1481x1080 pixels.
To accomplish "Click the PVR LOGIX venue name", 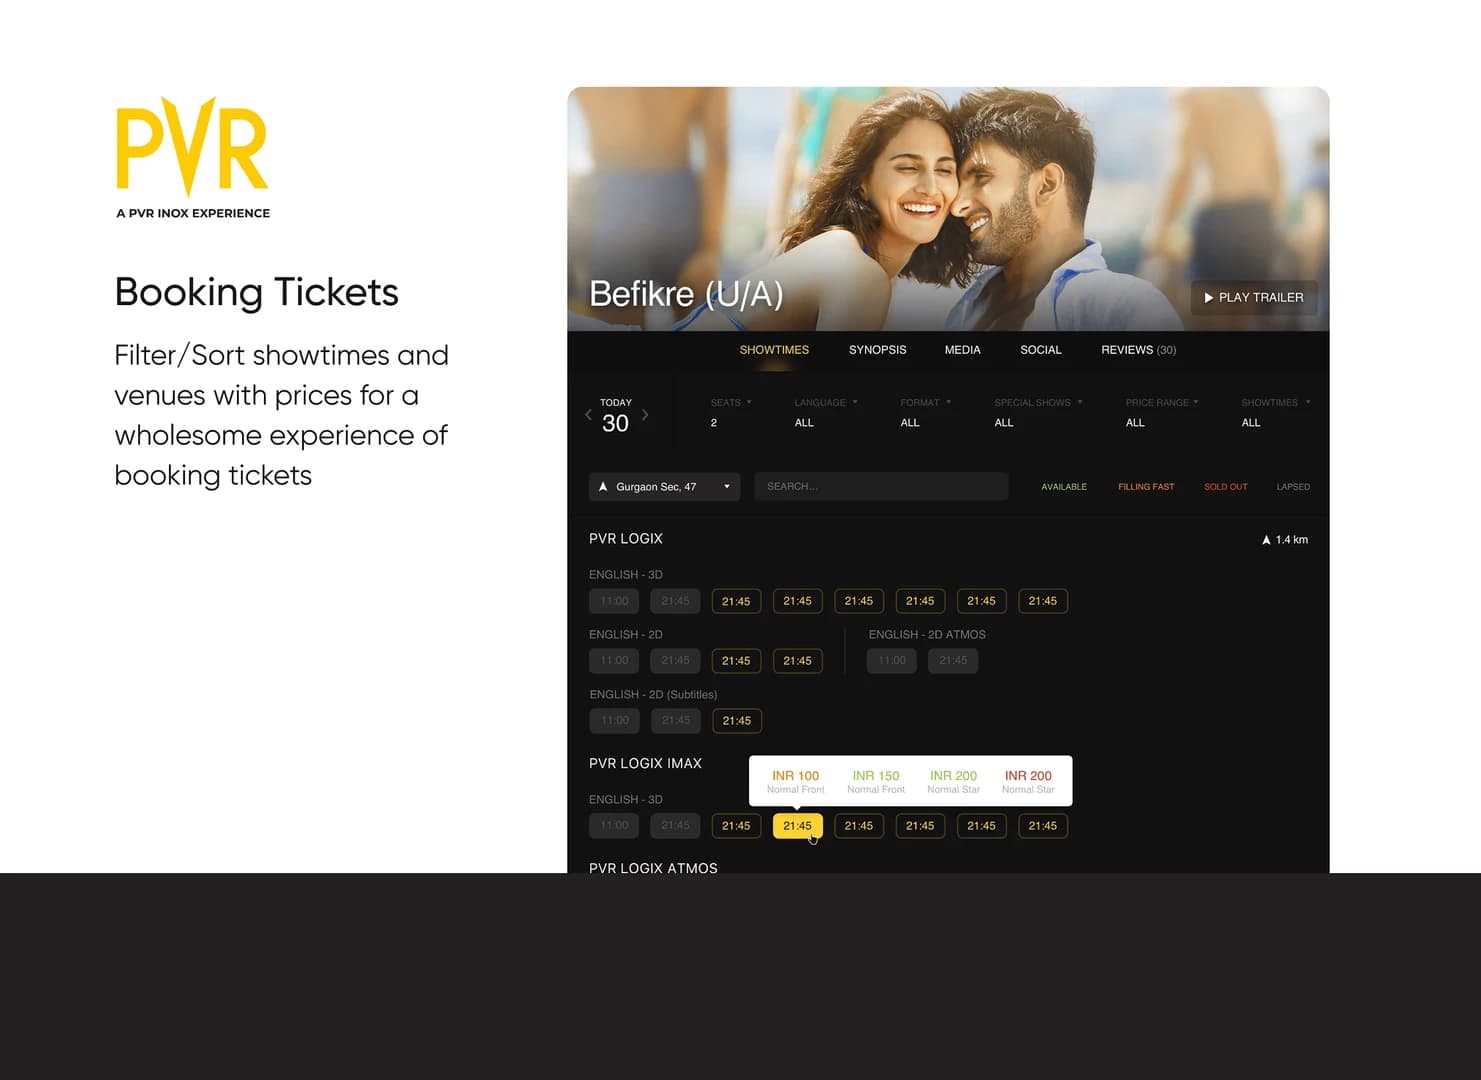I will click(x=626, y=539).
